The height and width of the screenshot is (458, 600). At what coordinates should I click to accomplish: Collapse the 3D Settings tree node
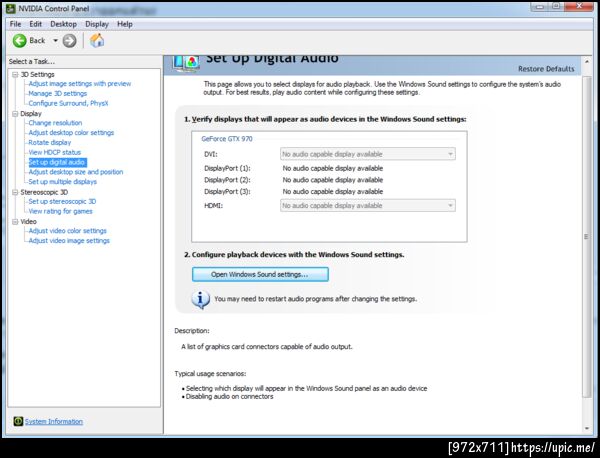point(15,74)
